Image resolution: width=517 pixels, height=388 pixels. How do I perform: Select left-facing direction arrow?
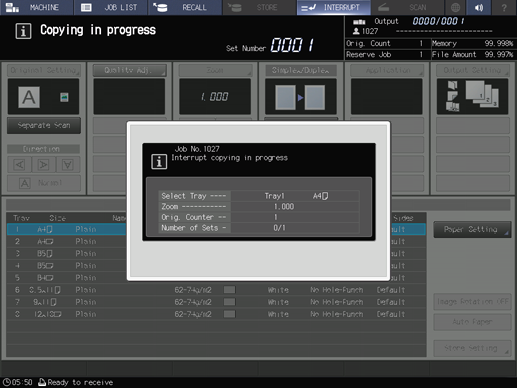(19, 165)
